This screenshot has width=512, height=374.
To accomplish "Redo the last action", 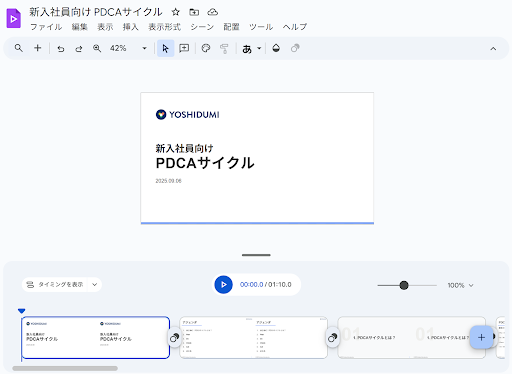I will (79, 49).
